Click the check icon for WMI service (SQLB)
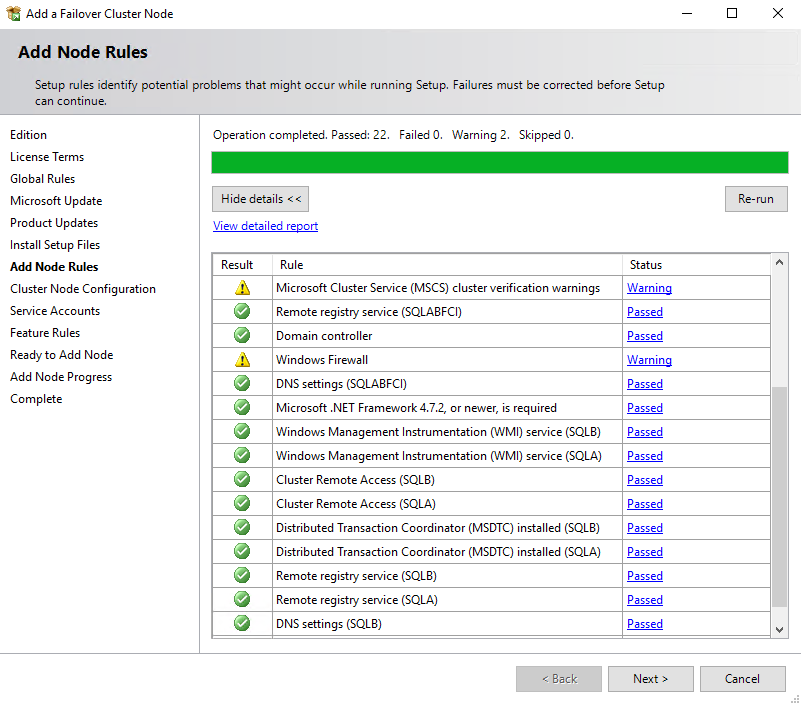801x704 pixels. click(x=242, y=431)
